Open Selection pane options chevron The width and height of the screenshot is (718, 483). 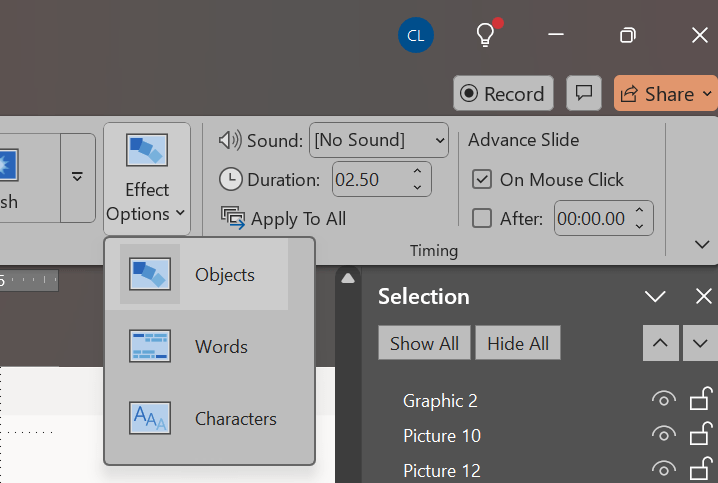(x=655, y=296)
